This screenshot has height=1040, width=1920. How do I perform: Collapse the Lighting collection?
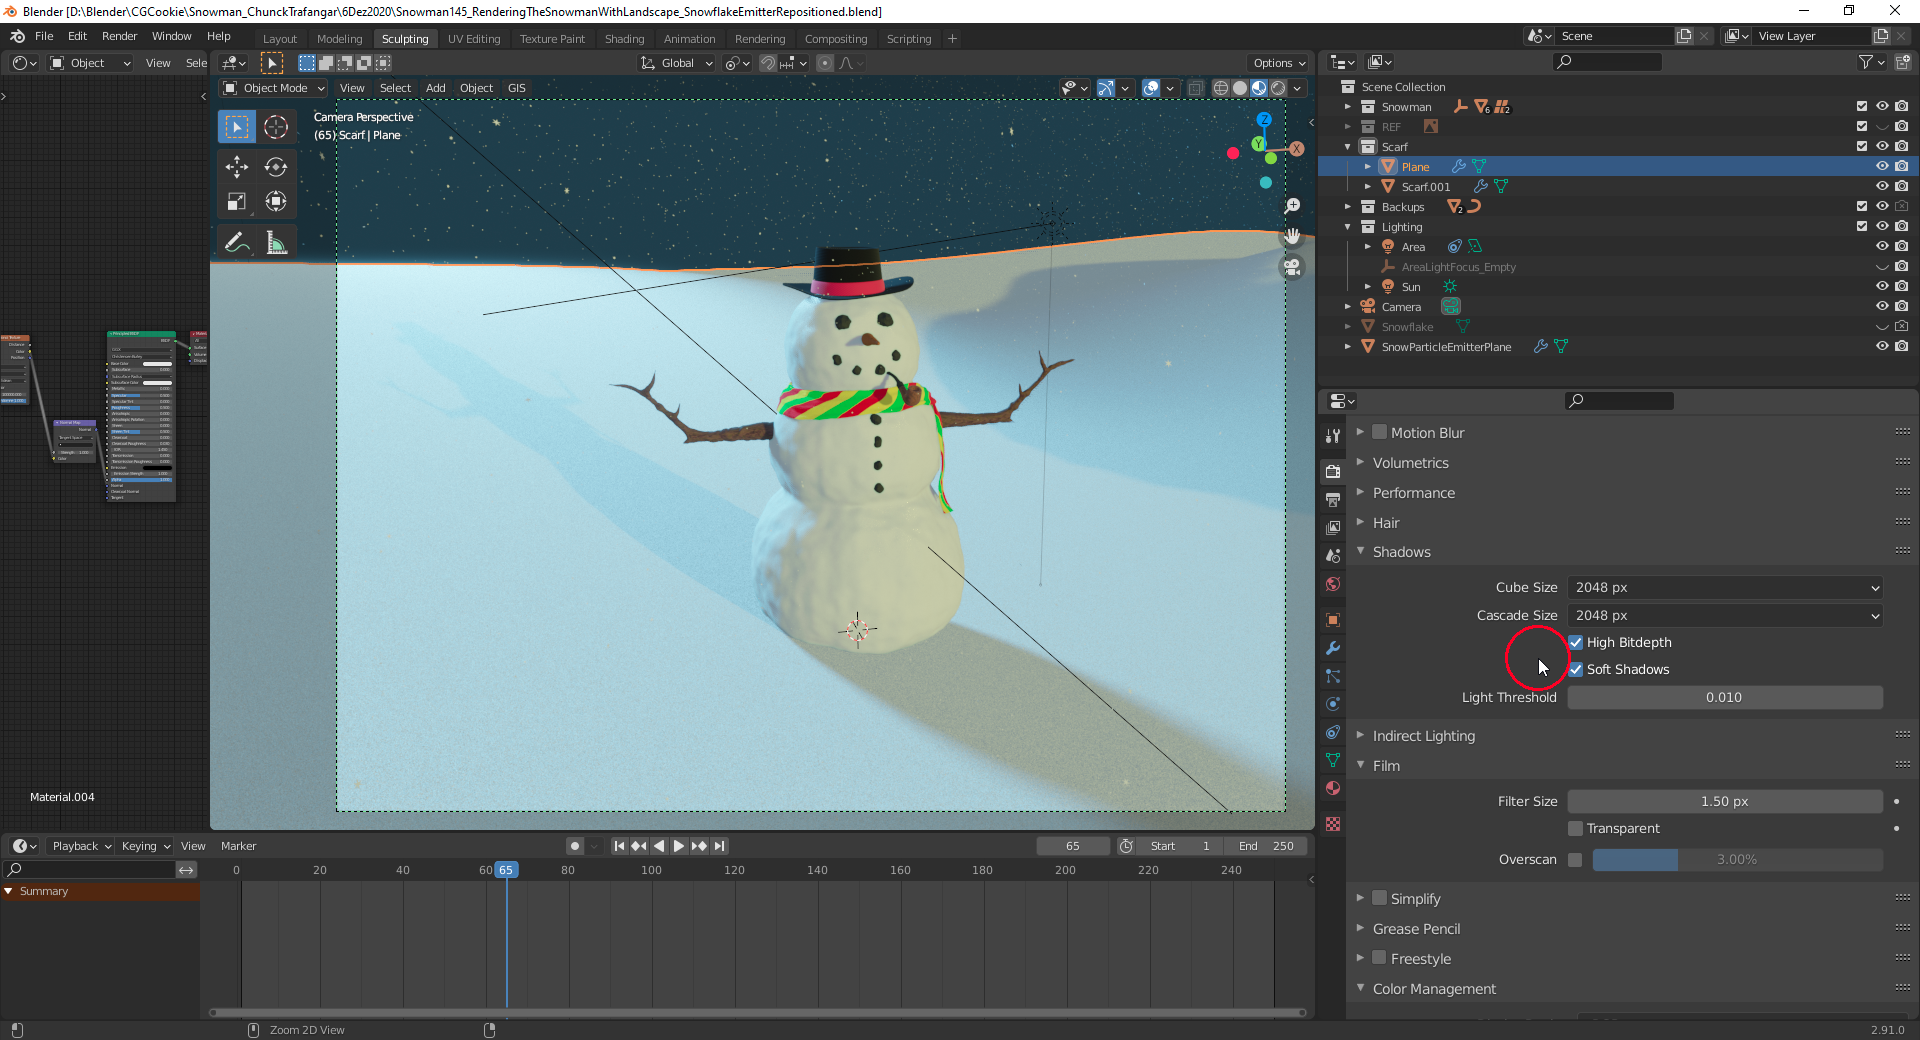coord(1348,227)
